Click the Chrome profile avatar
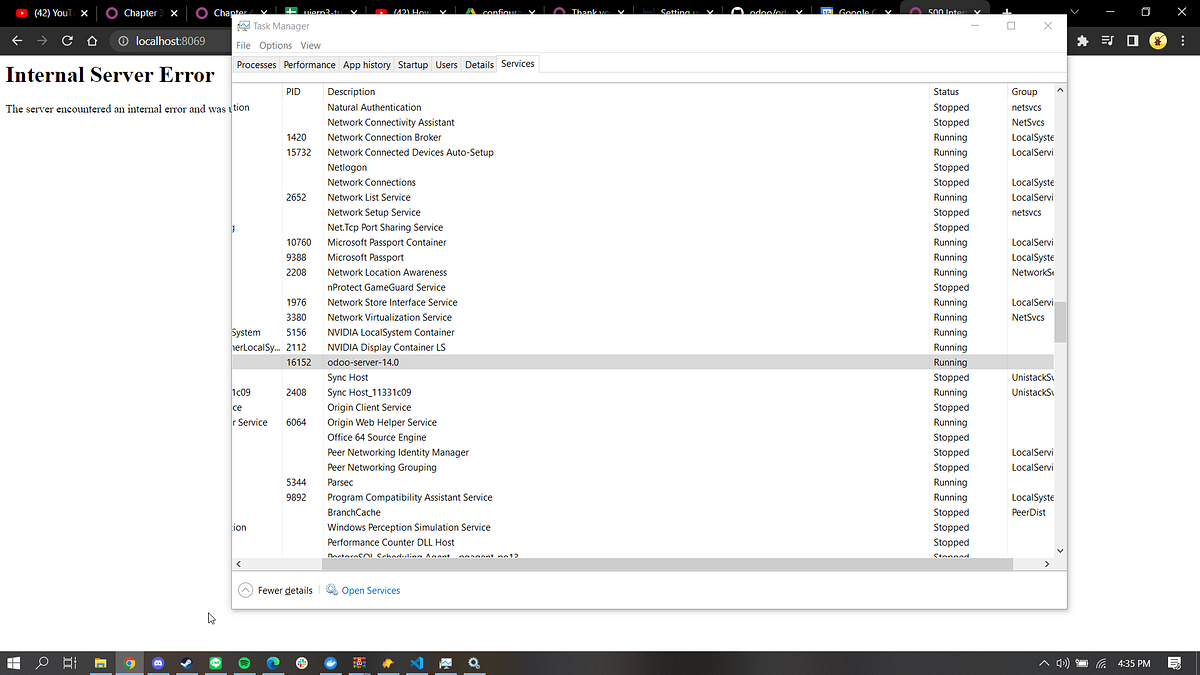The image size is (1200, 675). (1158, 41)
